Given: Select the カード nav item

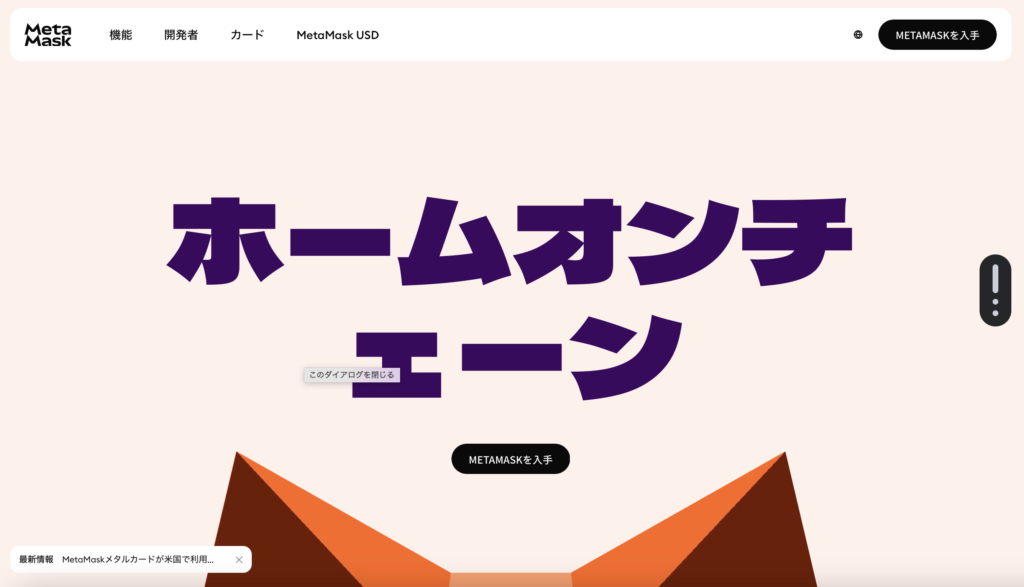Looking at the screenshot, I should click(247, 35).
